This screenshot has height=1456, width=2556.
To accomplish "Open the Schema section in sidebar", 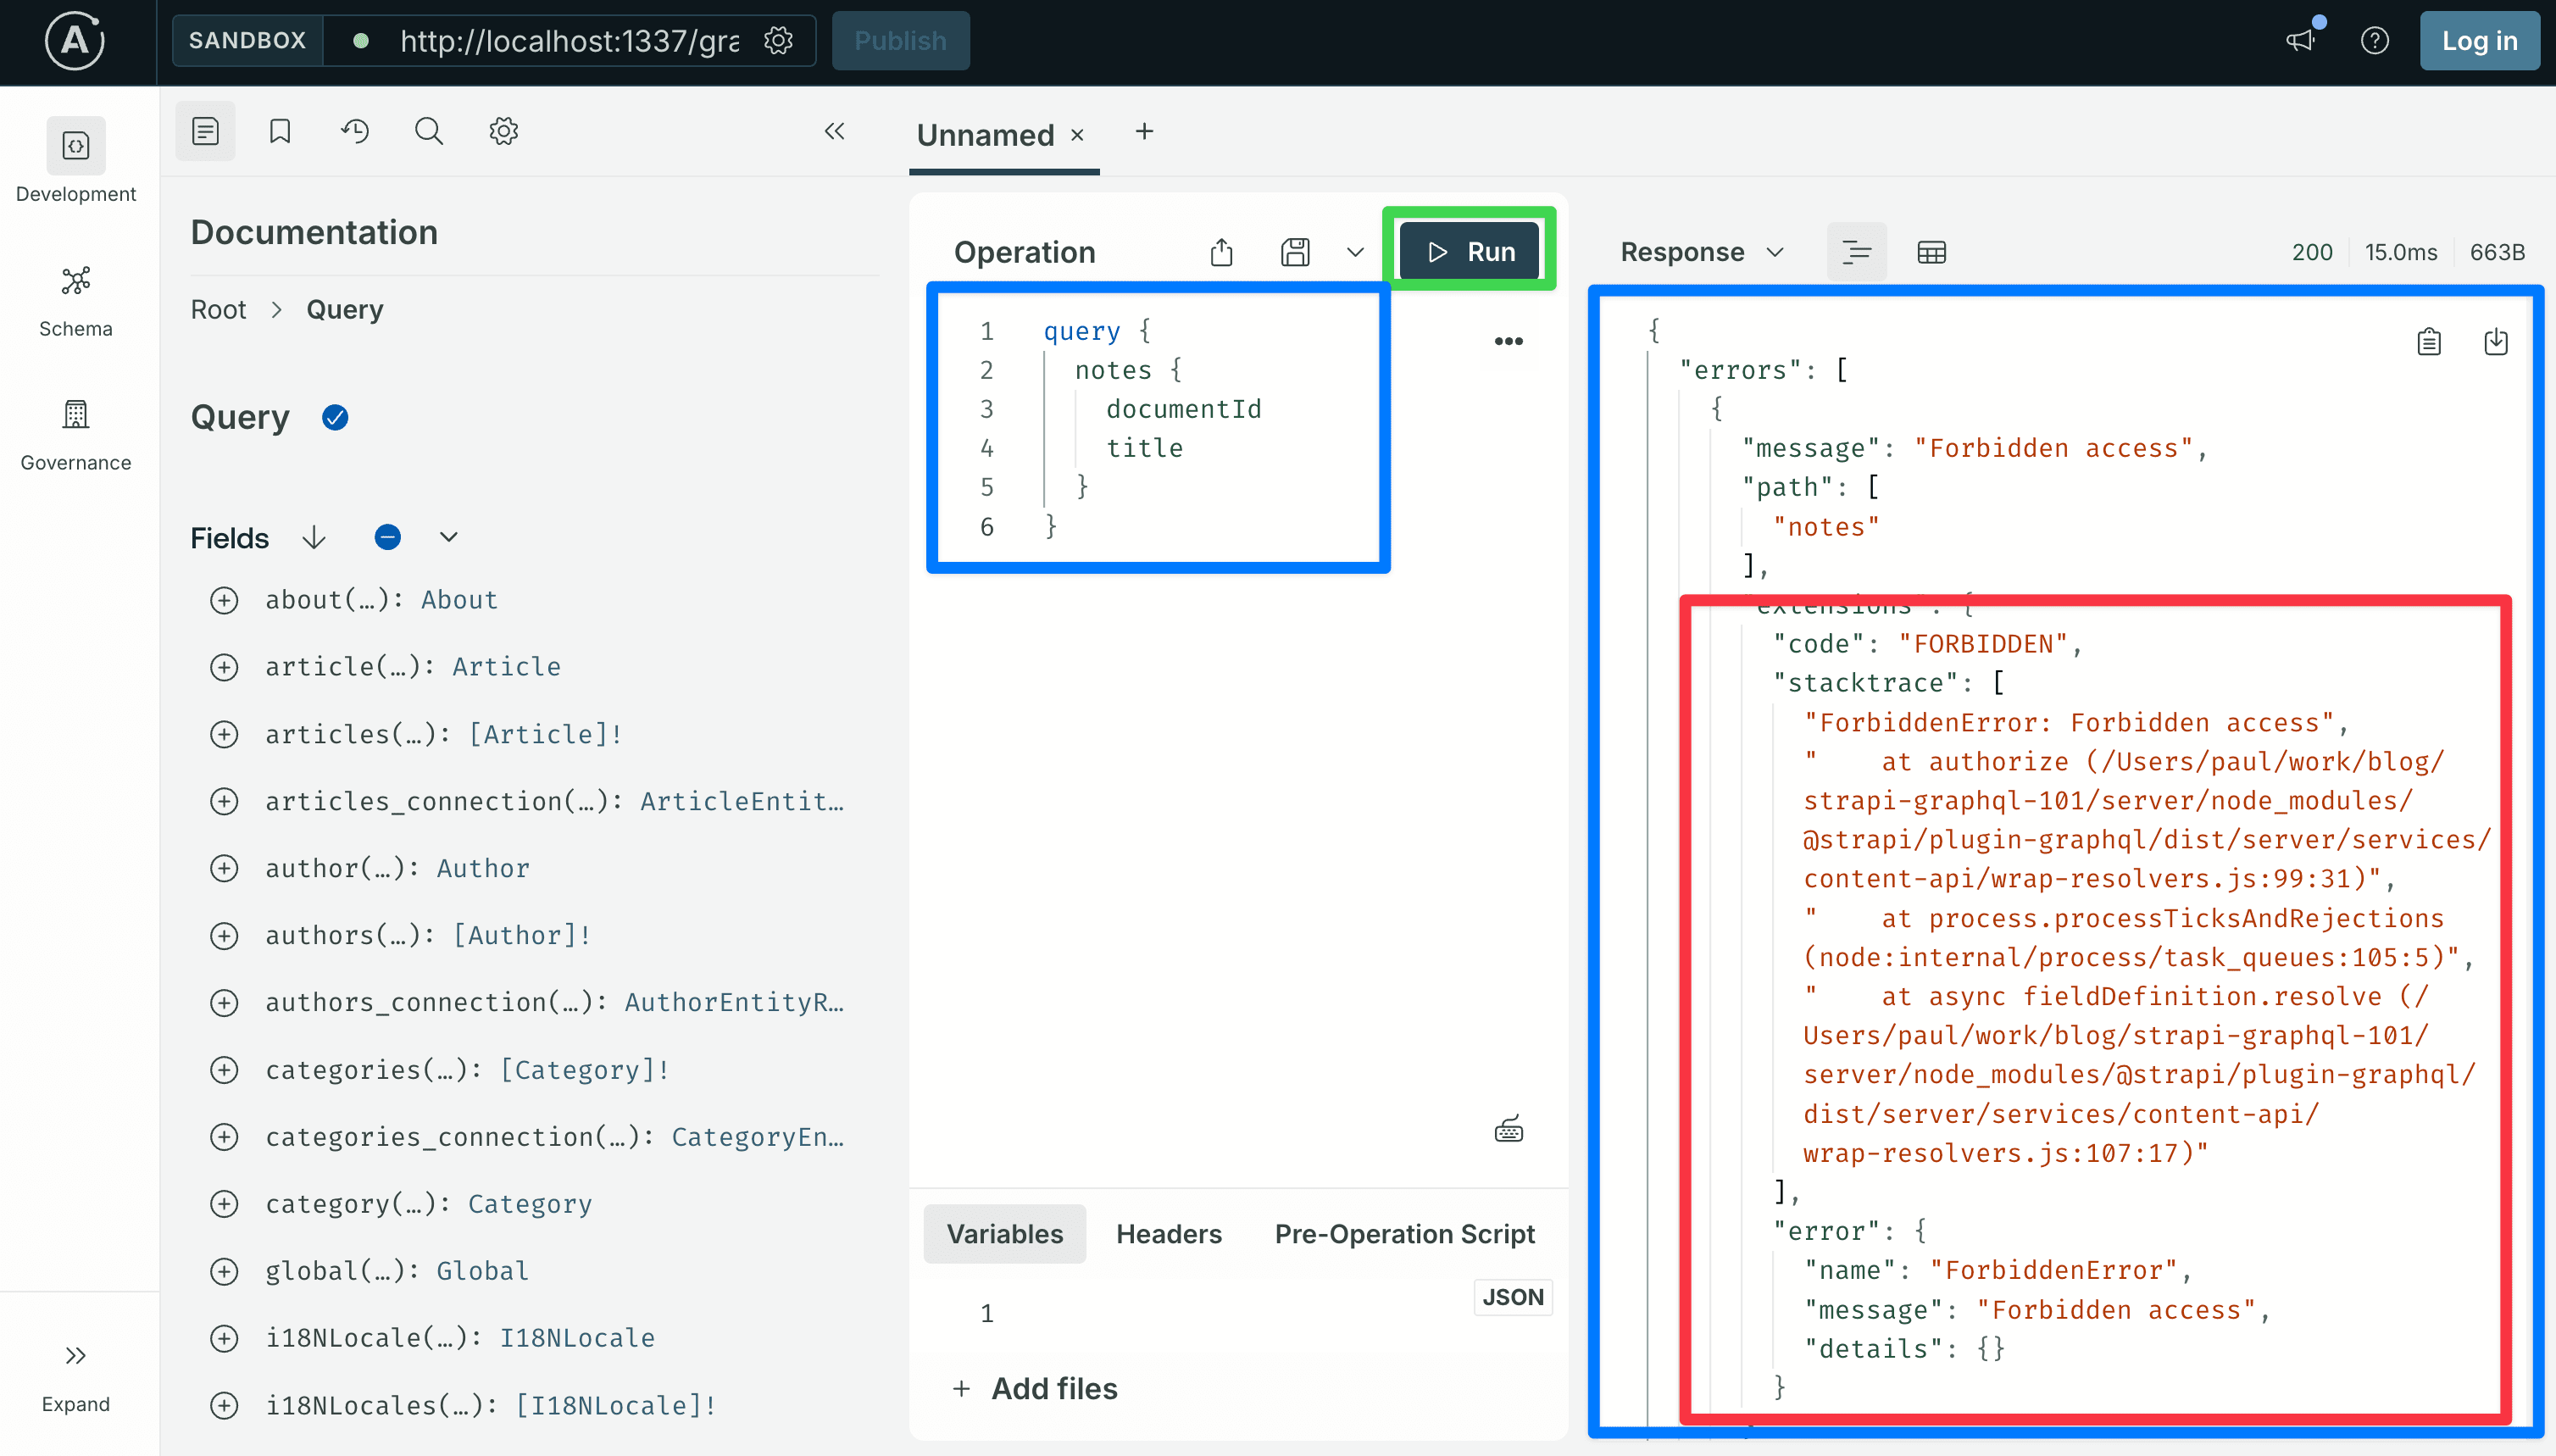I will pyautogui.click(x=76, y=300).
